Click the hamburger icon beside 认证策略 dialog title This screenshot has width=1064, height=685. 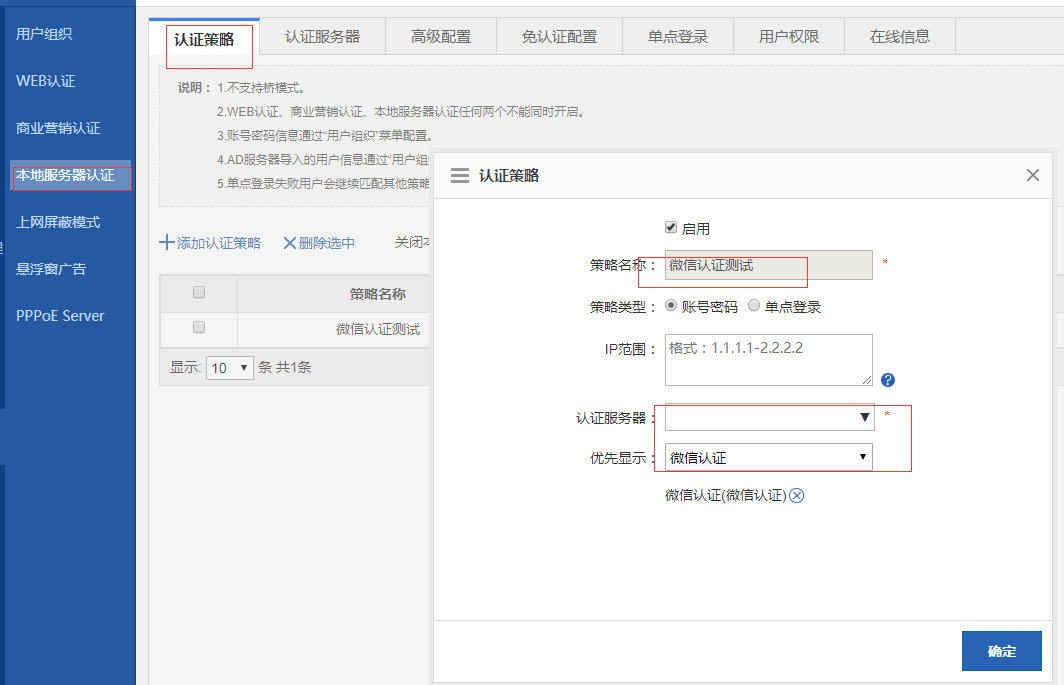[x=460, y=176]
